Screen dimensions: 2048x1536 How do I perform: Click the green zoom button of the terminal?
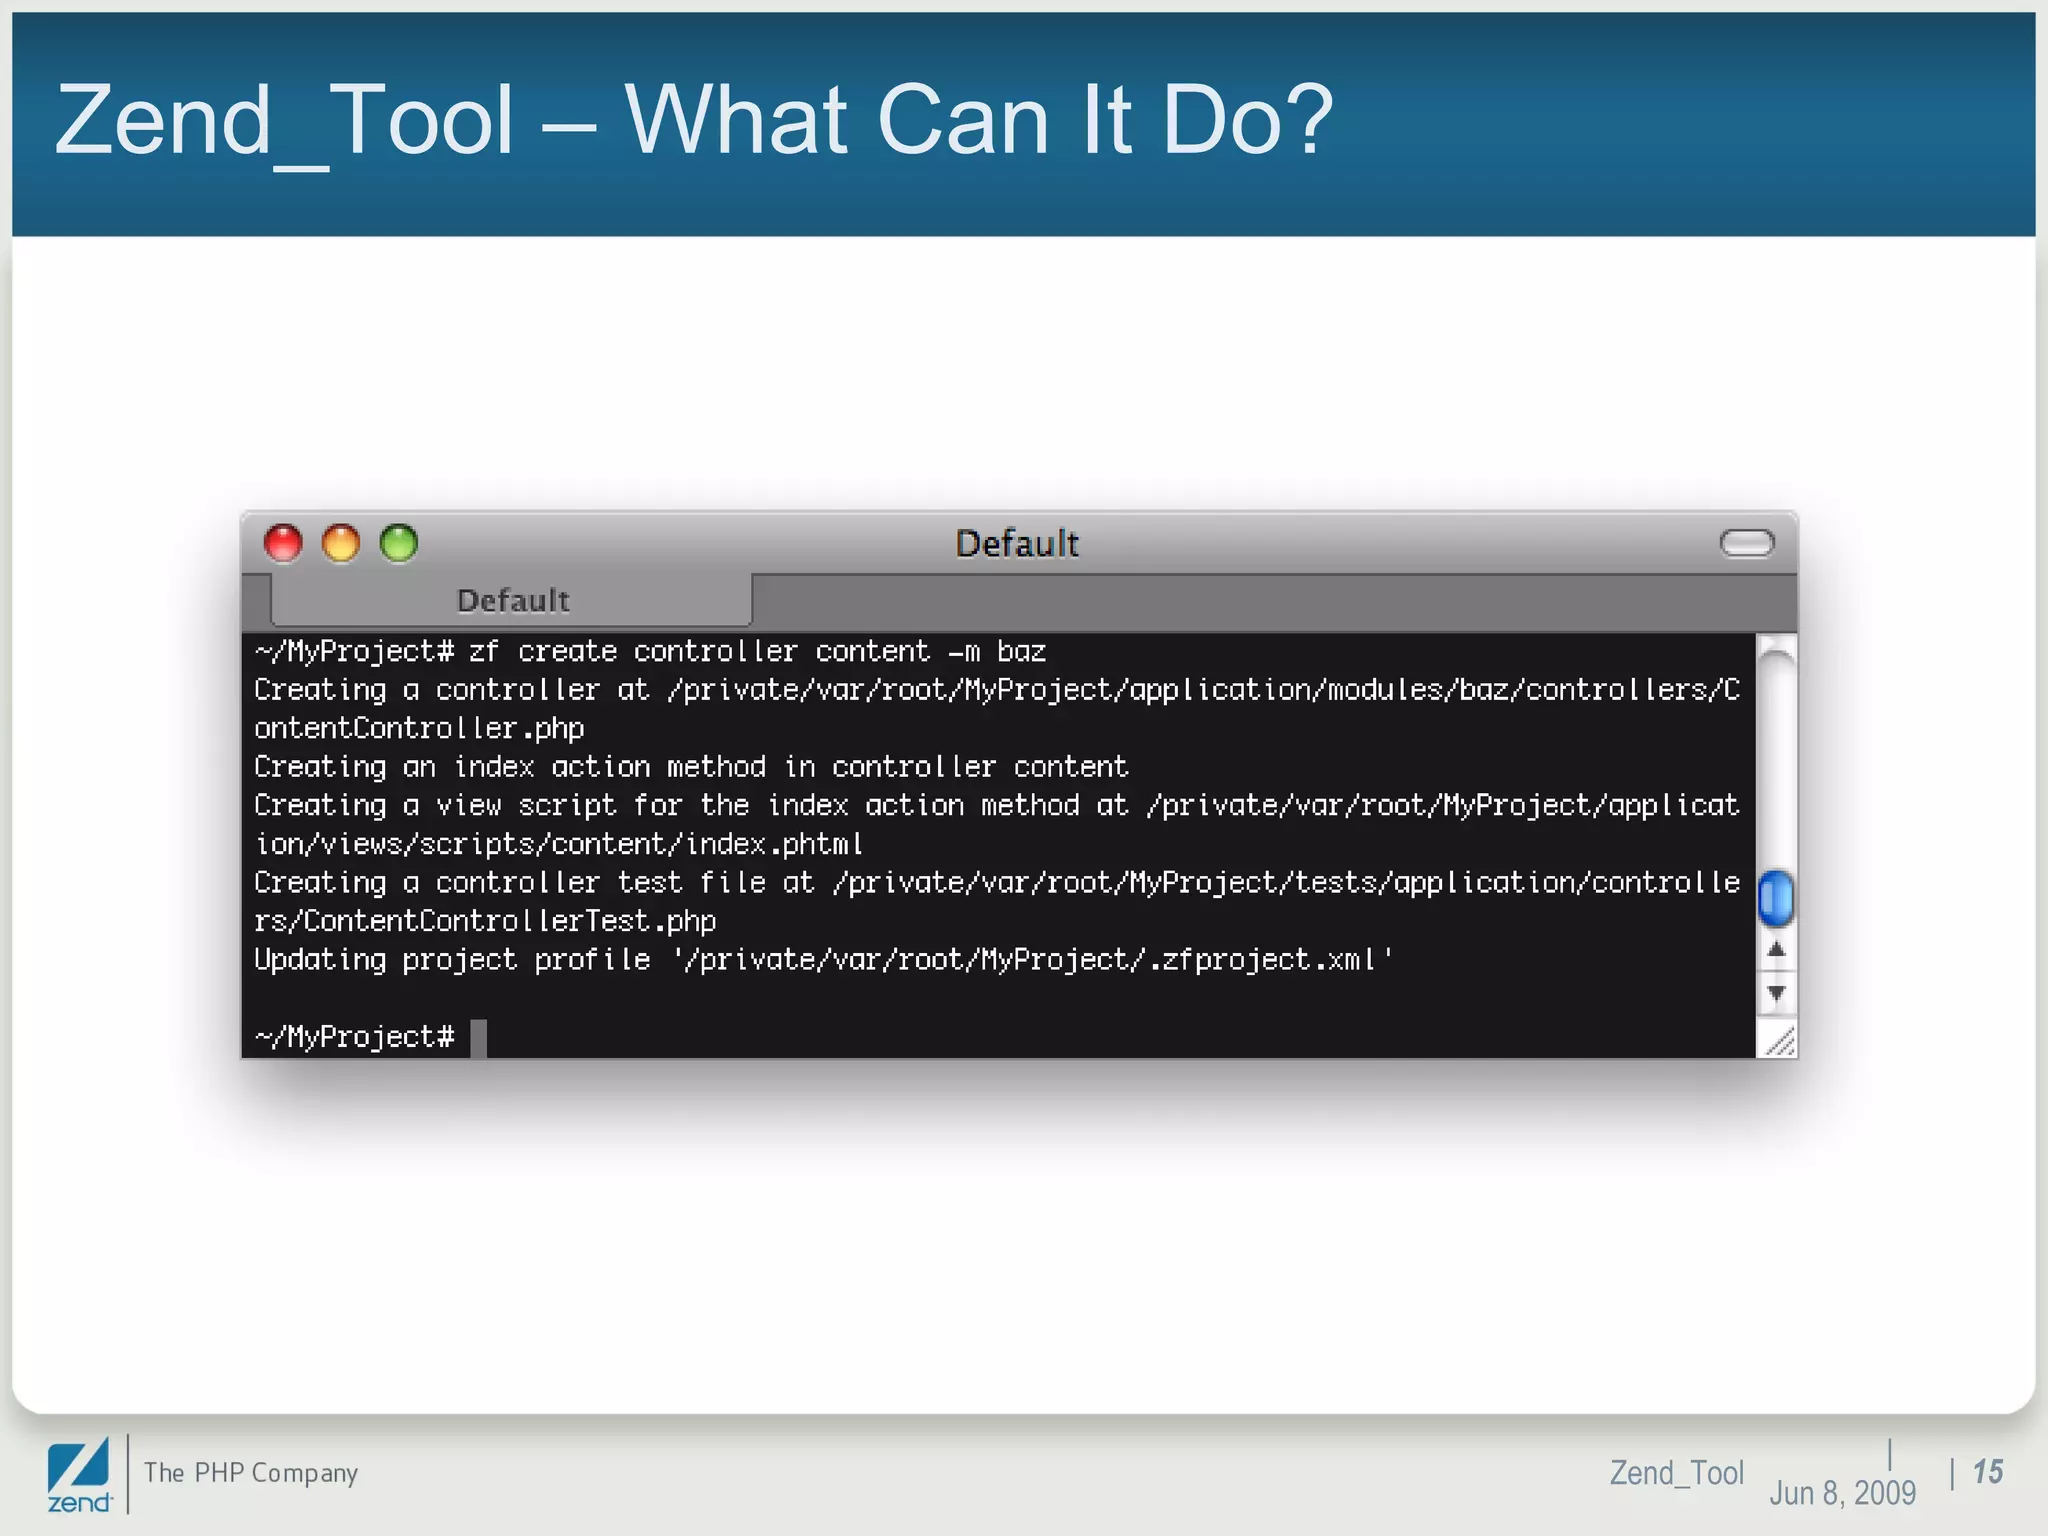399,543
